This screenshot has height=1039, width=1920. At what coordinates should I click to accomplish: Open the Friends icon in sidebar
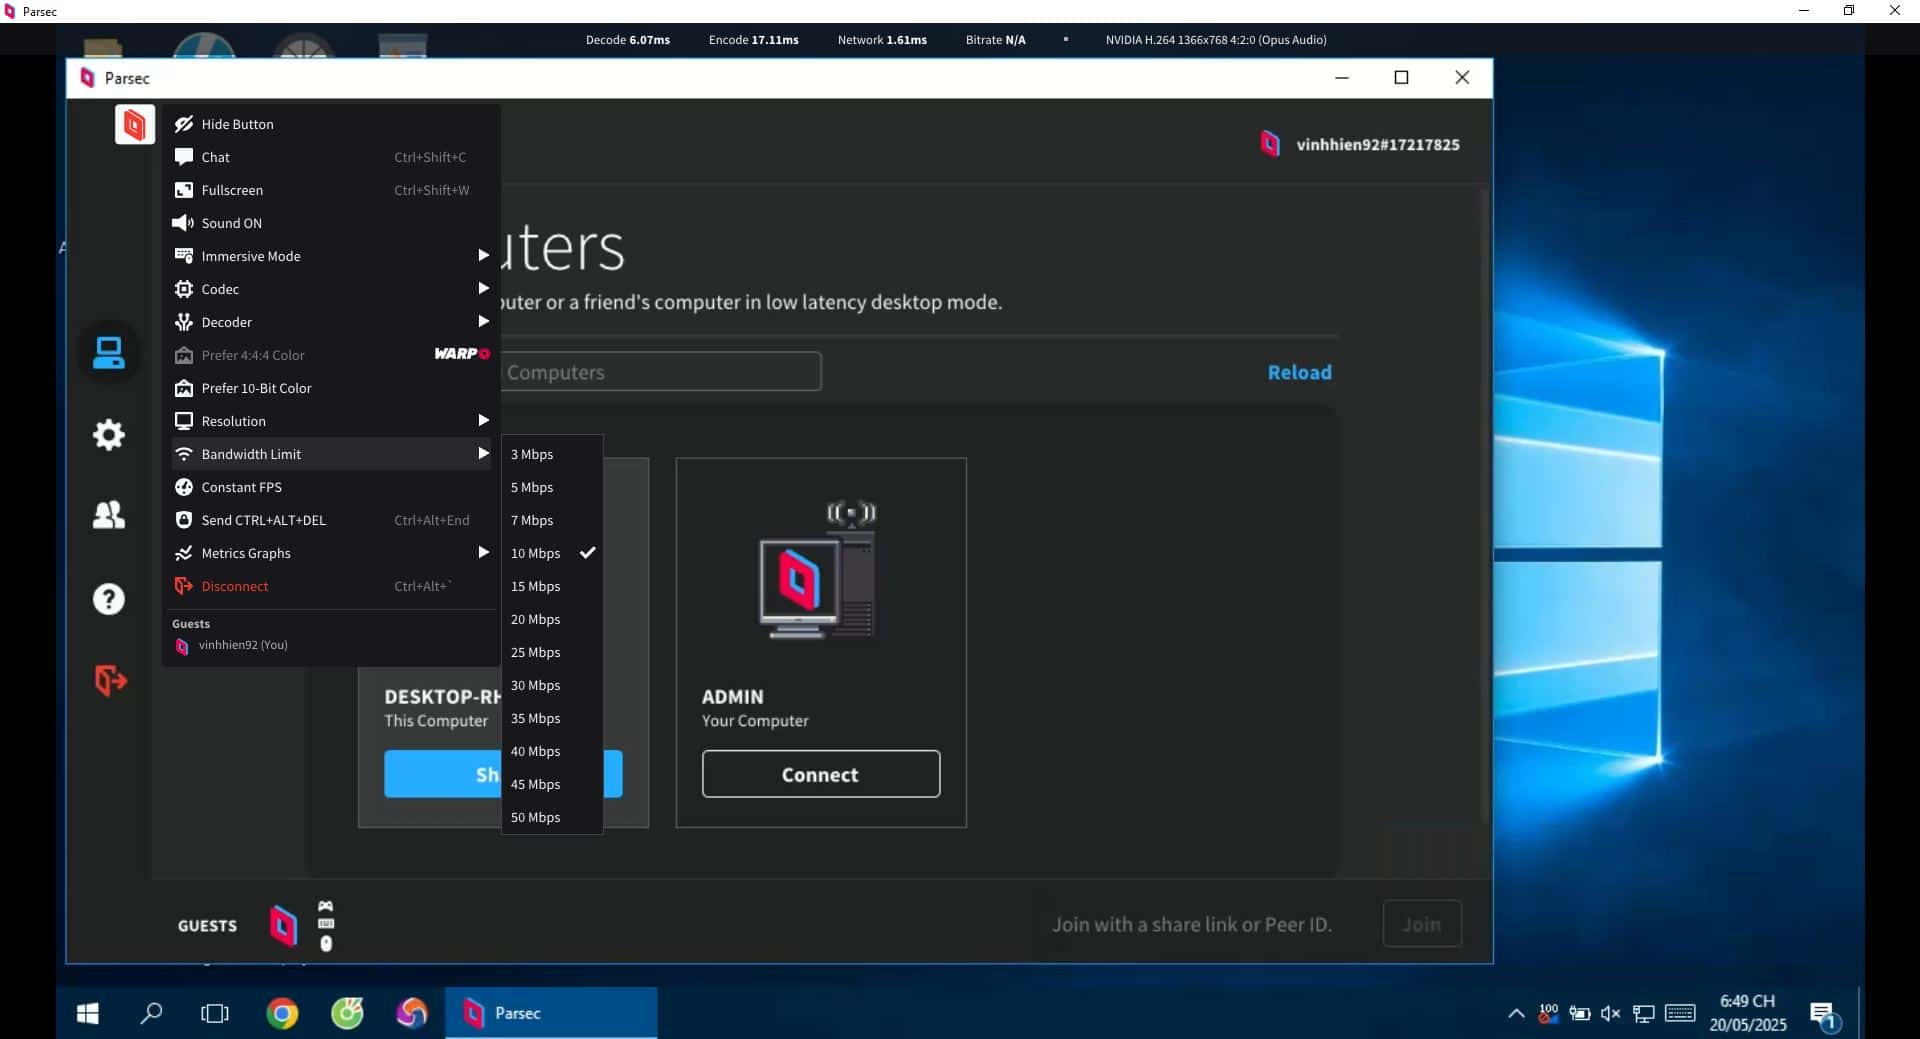tap(108, 515)
